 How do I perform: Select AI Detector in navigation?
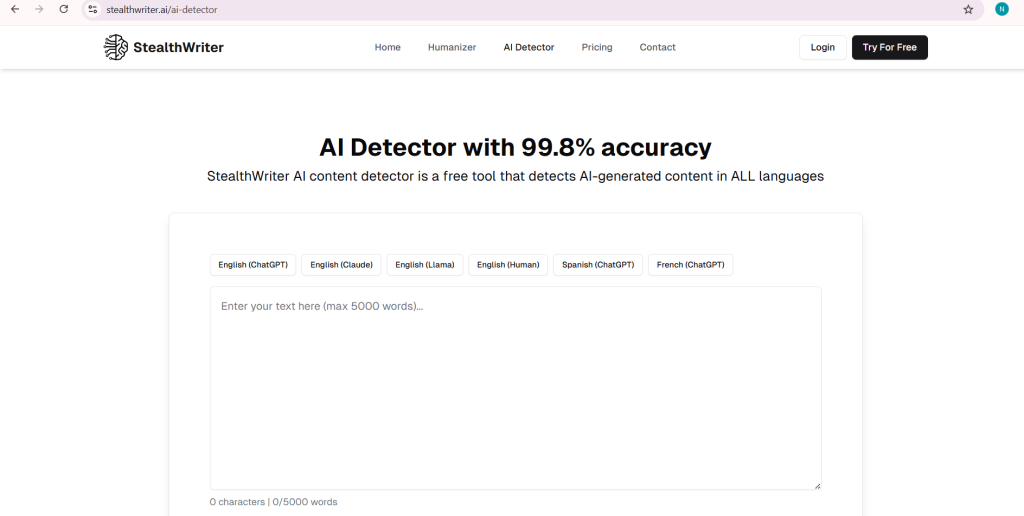(529, 47)
